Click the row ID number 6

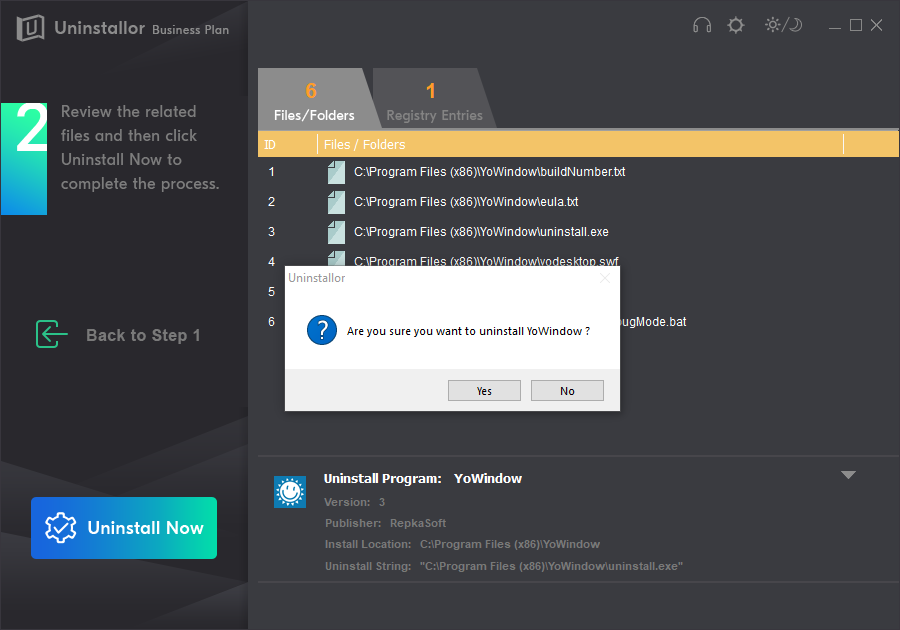[x=271, y=321]
